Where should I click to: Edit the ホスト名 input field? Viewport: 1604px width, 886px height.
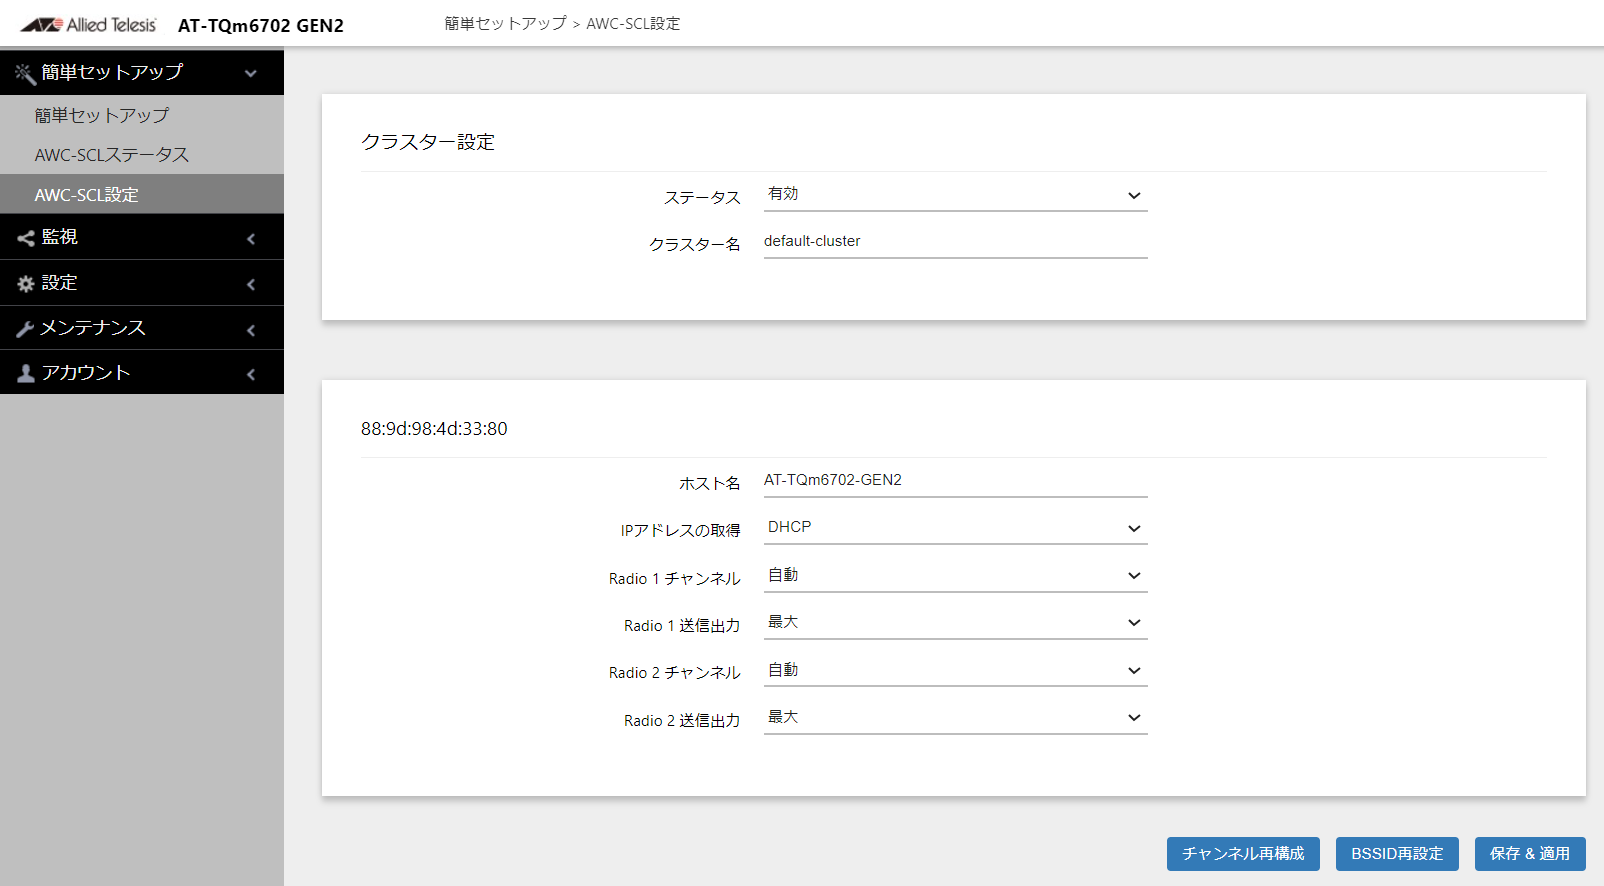[955, 481]
